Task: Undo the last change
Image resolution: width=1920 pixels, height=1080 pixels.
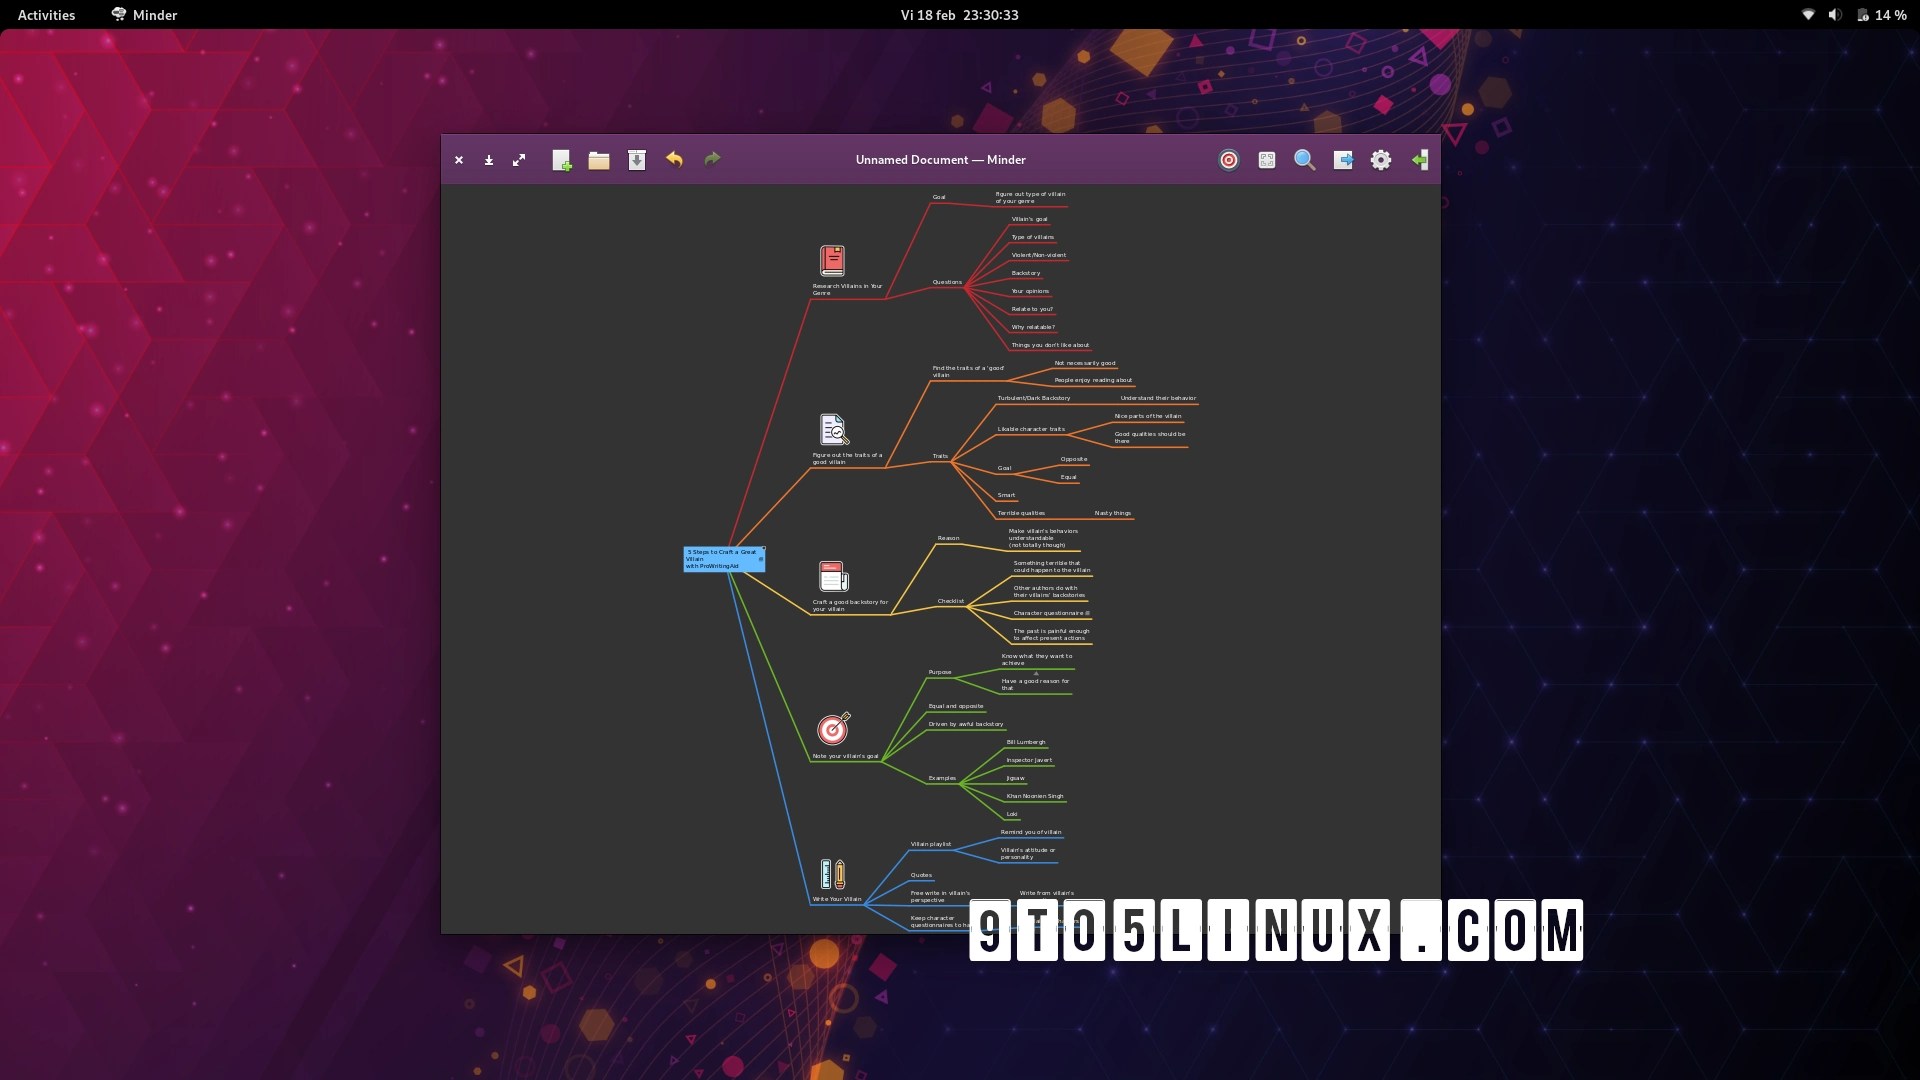Action: coord(675,160)
